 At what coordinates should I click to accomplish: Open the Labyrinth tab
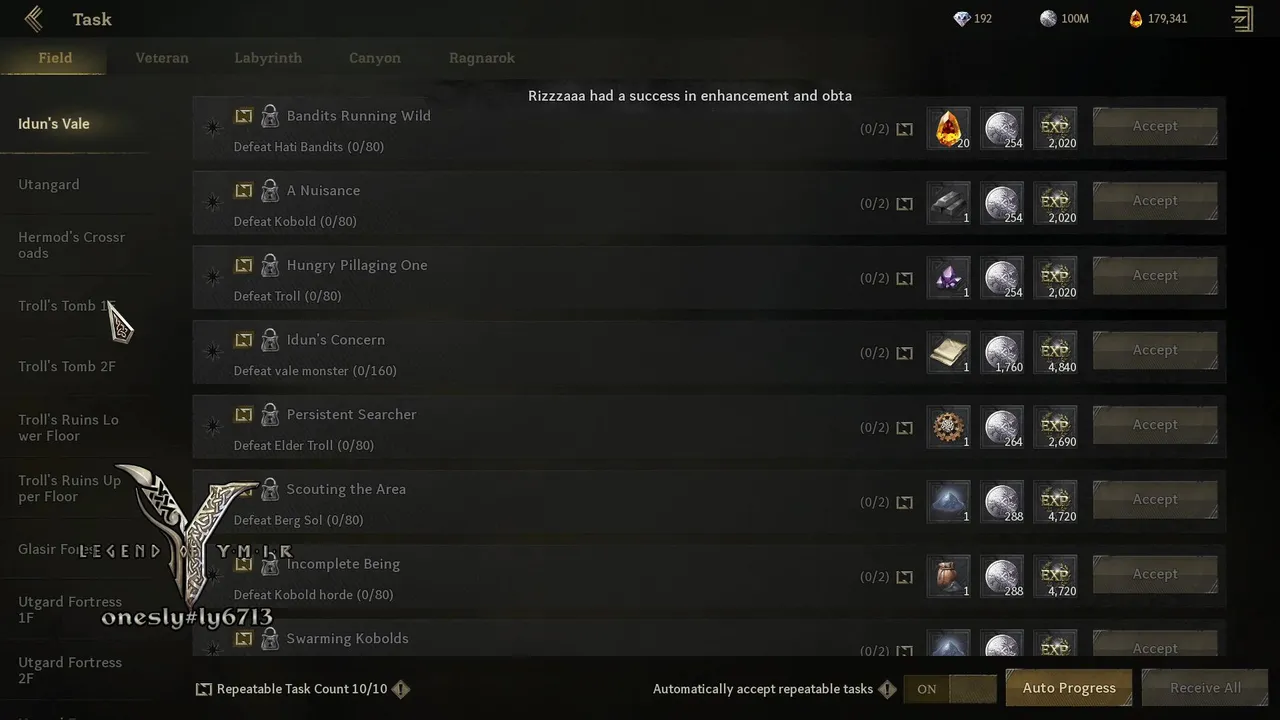[x=268, y=58]
